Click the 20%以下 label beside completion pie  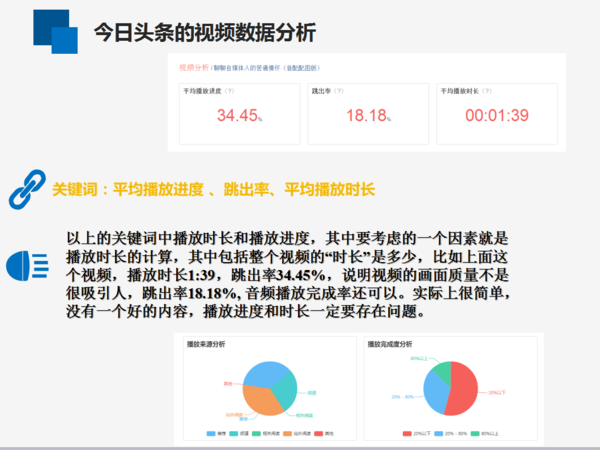point(497,393)
